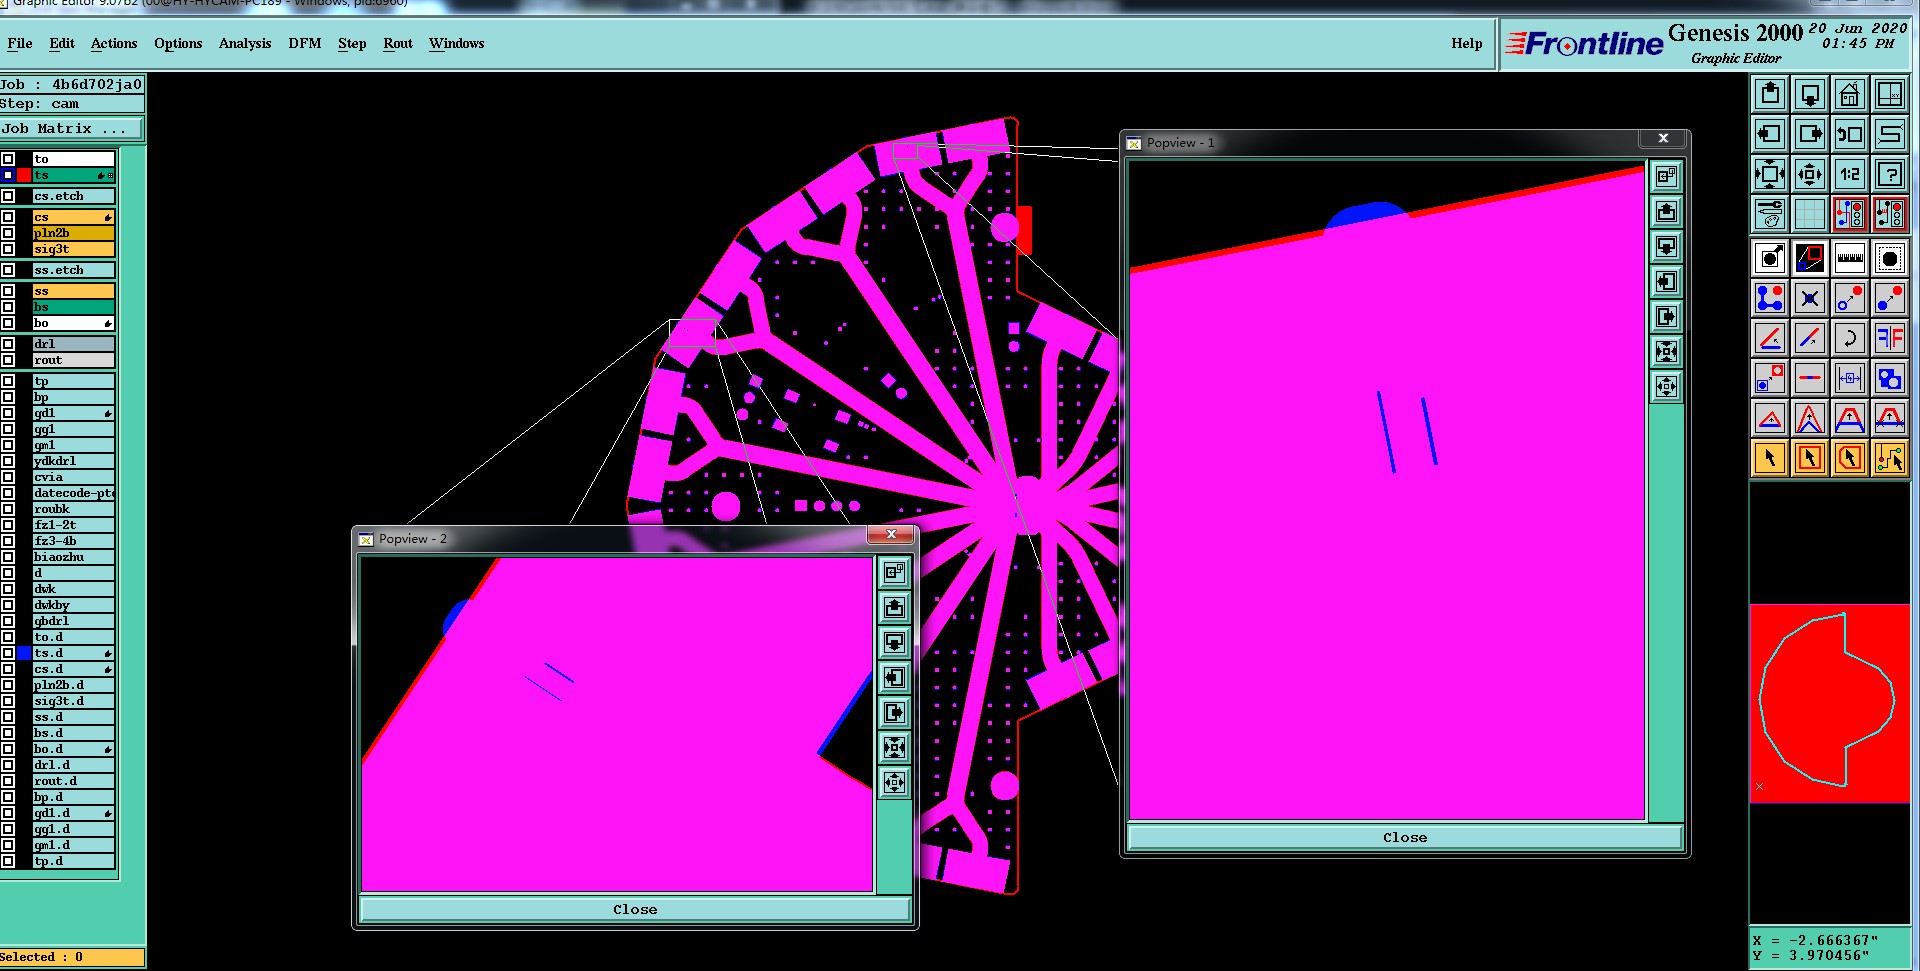Viewport: 1920px width, 971px height.
Task: Open the wrench and palette settings icon
Action: pos(1770,214)
